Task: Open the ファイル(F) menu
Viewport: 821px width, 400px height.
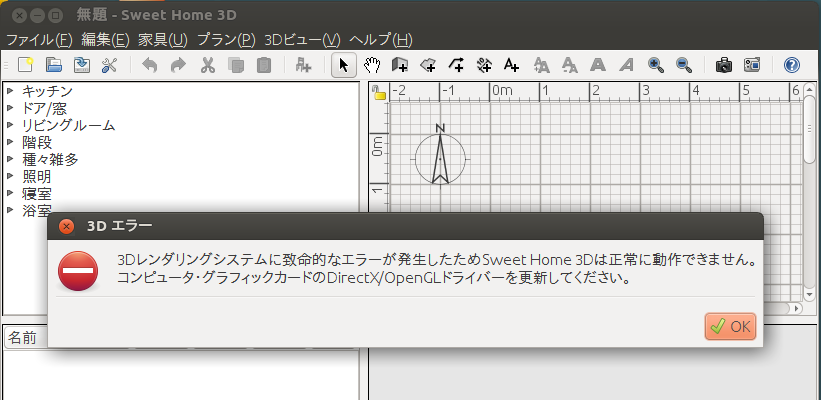Action: (x=39, y=40)
